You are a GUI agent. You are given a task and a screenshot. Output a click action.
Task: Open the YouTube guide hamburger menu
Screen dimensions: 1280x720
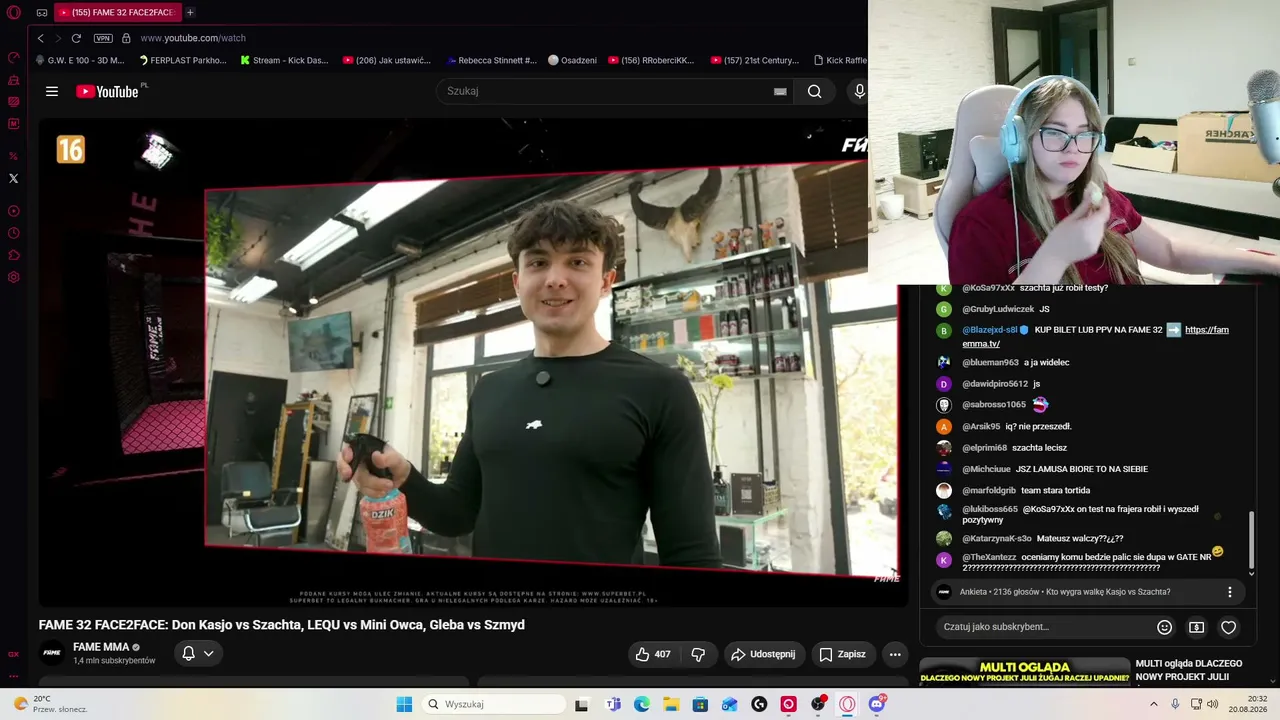coord(52,91)
